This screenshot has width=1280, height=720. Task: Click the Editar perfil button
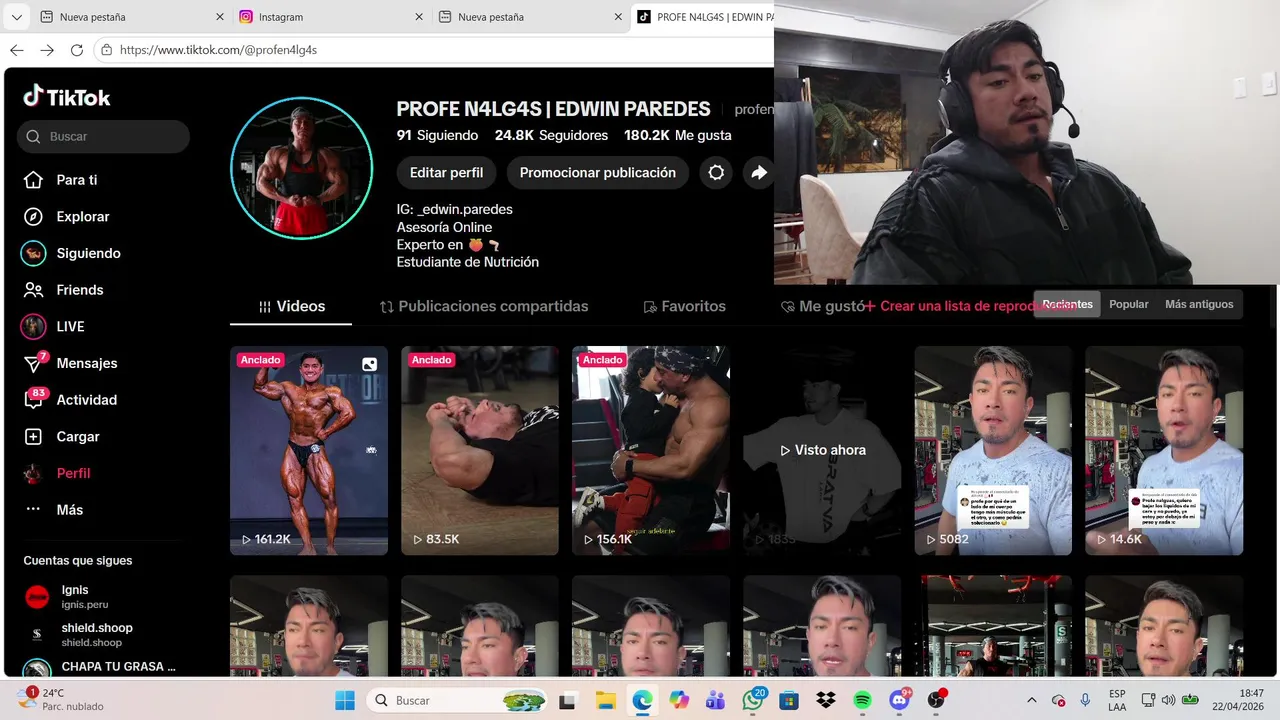(x=446, y=173)
